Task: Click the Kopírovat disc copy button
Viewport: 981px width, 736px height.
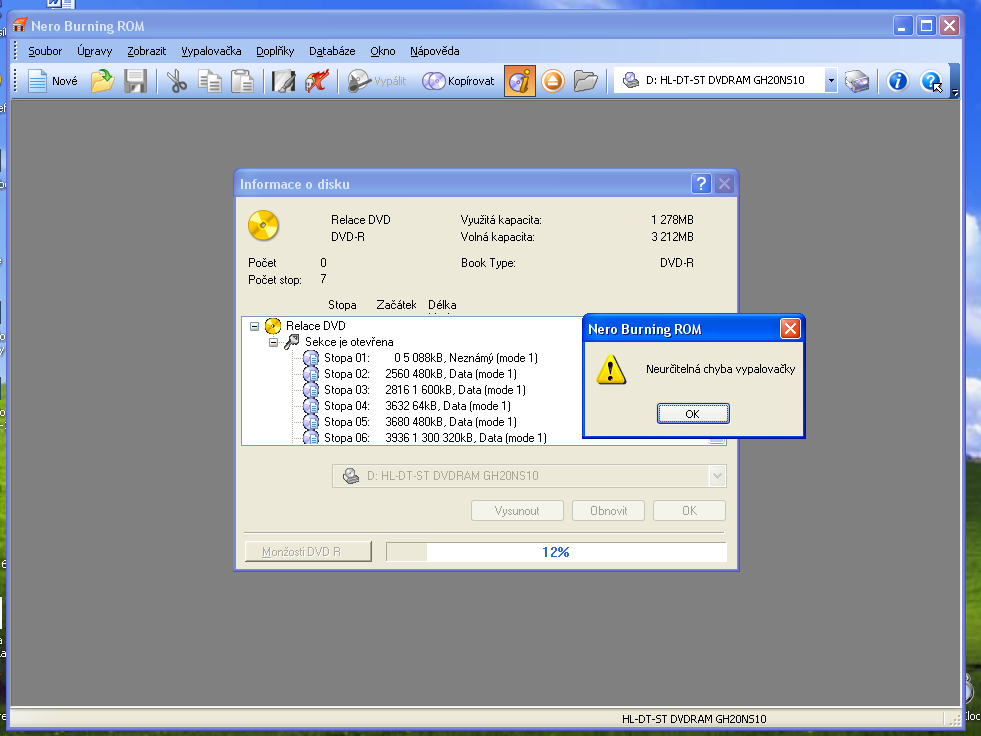Action: coord(458,81)
